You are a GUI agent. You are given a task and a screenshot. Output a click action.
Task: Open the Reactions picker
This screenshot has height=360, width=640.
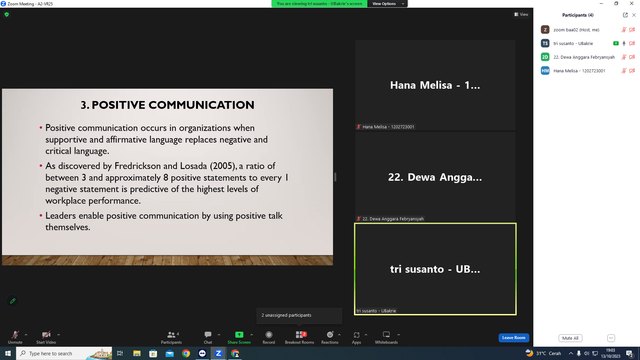pos(330,337)
